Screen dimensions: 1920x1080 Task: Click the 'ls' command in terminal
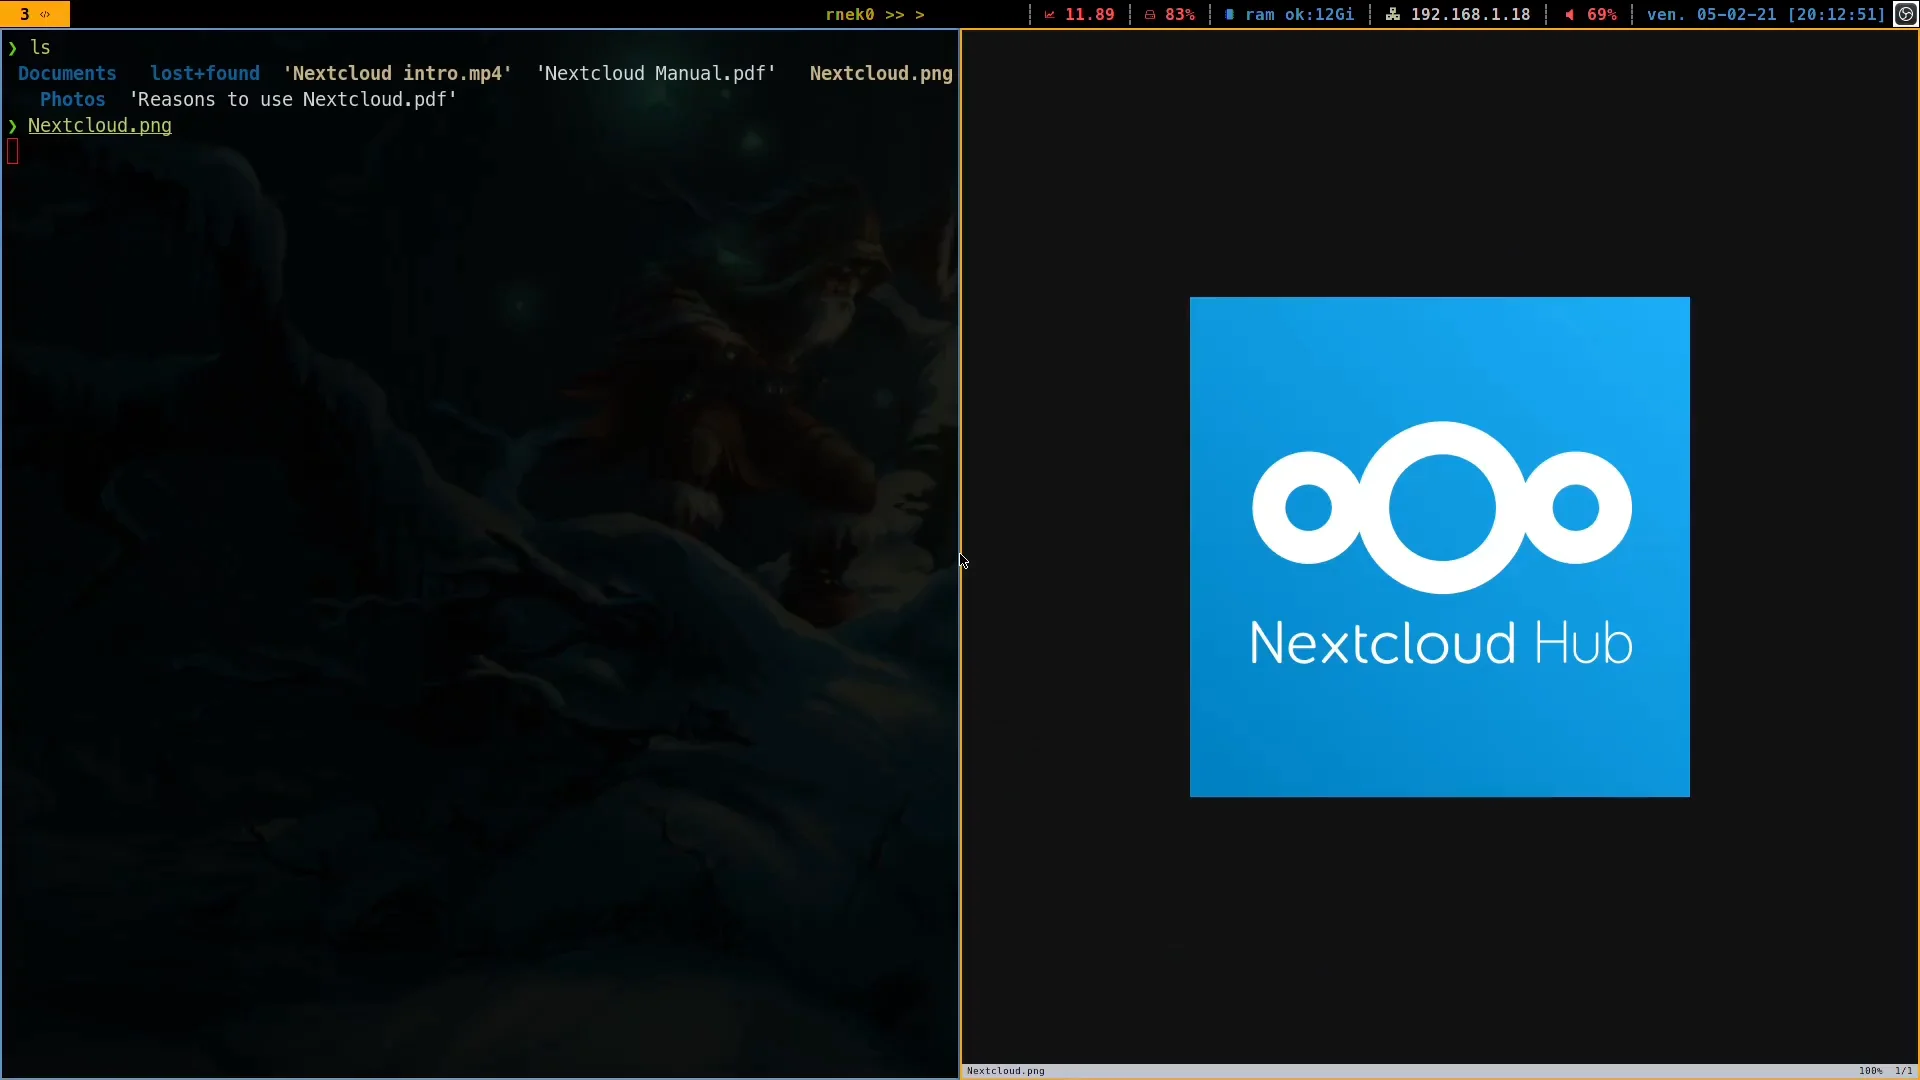coord(40,47)
